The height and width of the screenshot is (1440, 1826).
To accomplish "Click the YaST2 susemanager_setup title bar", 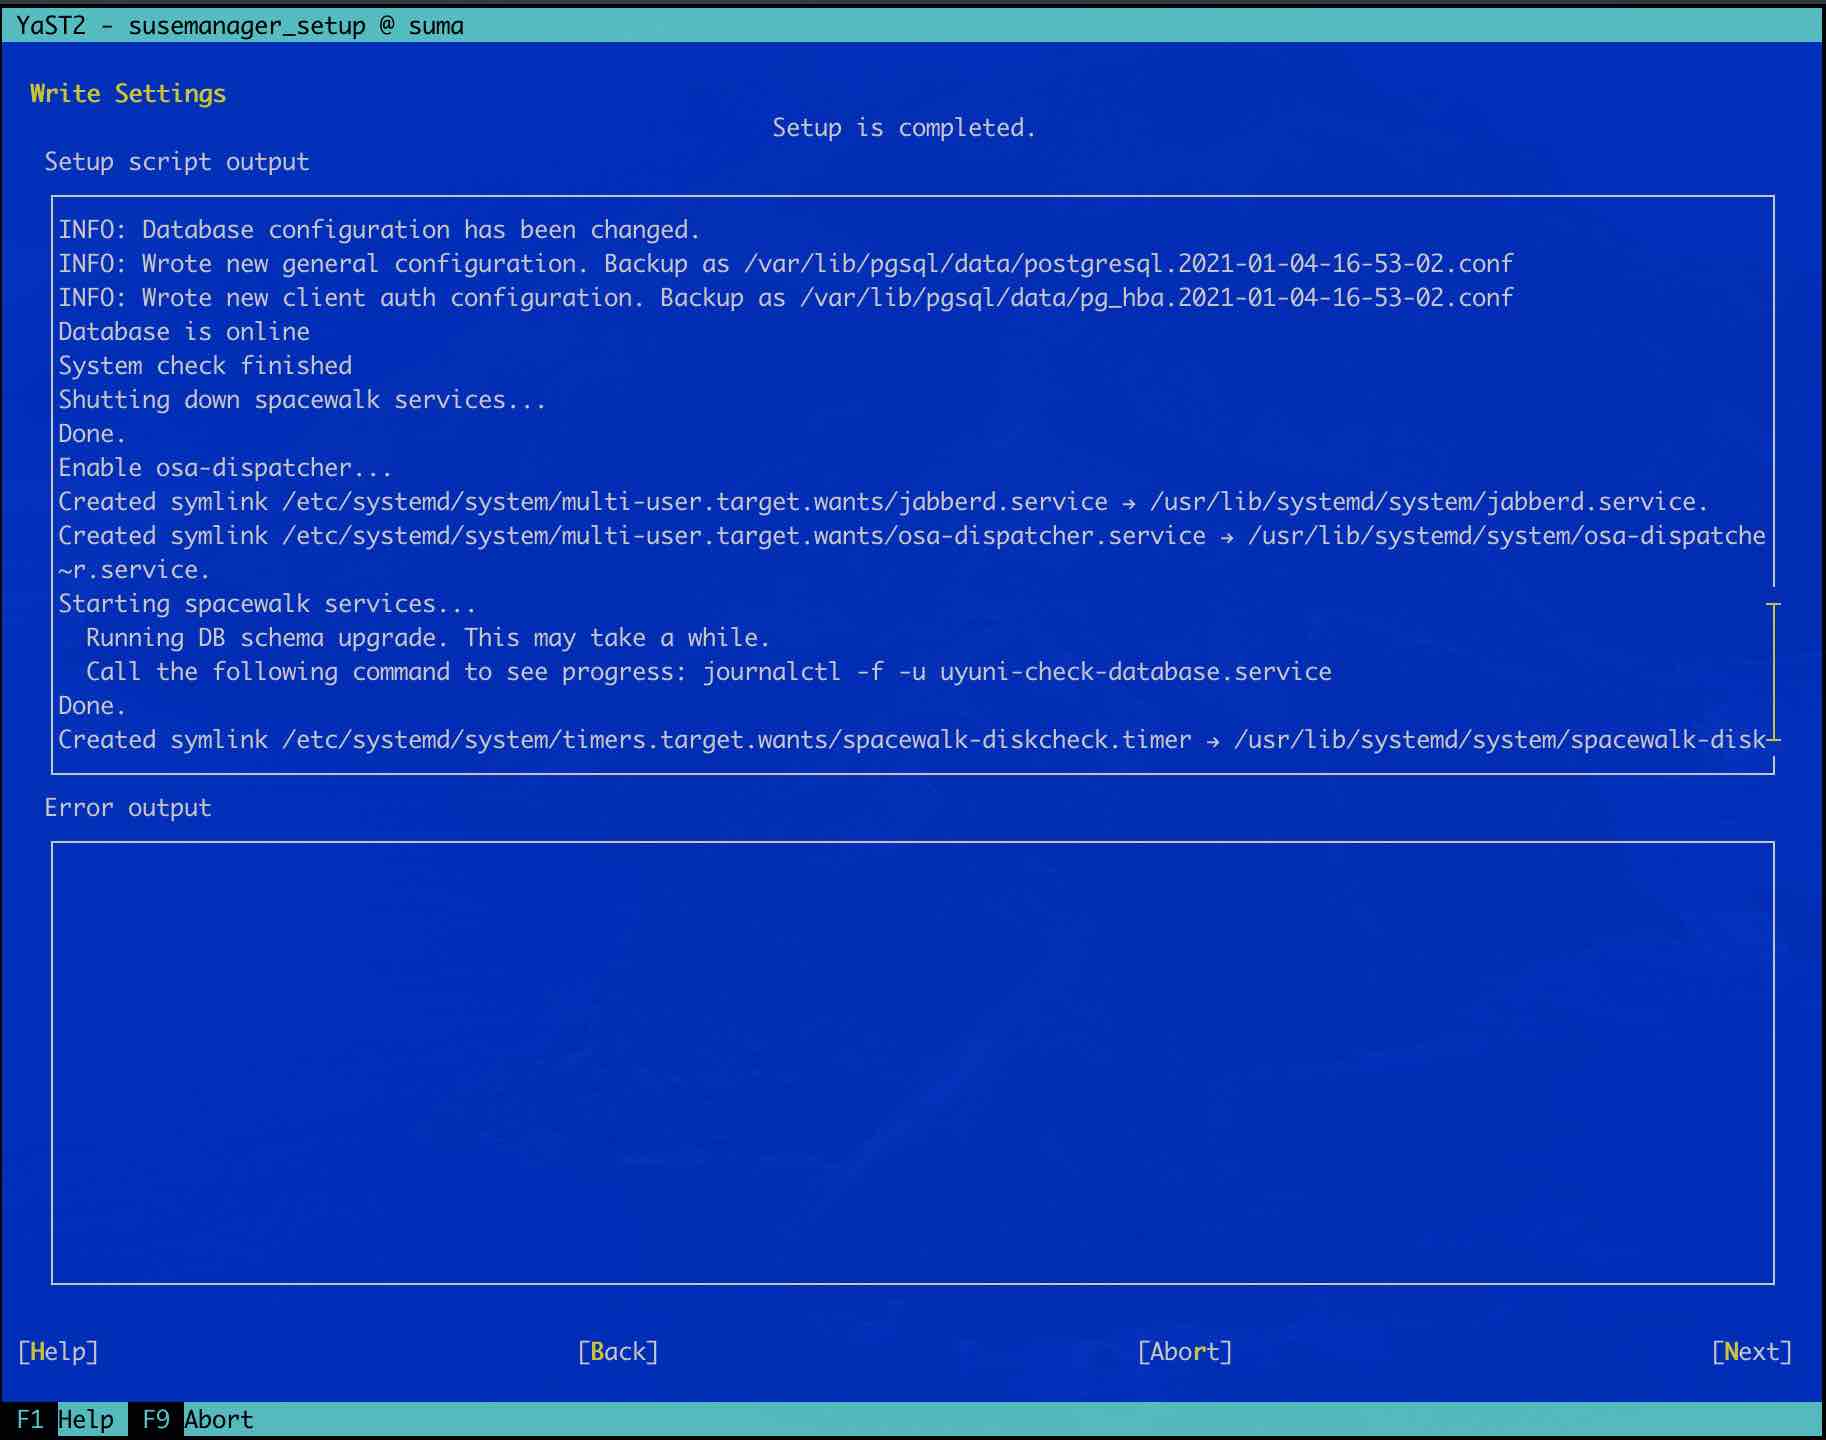I will tap(912, 25).
